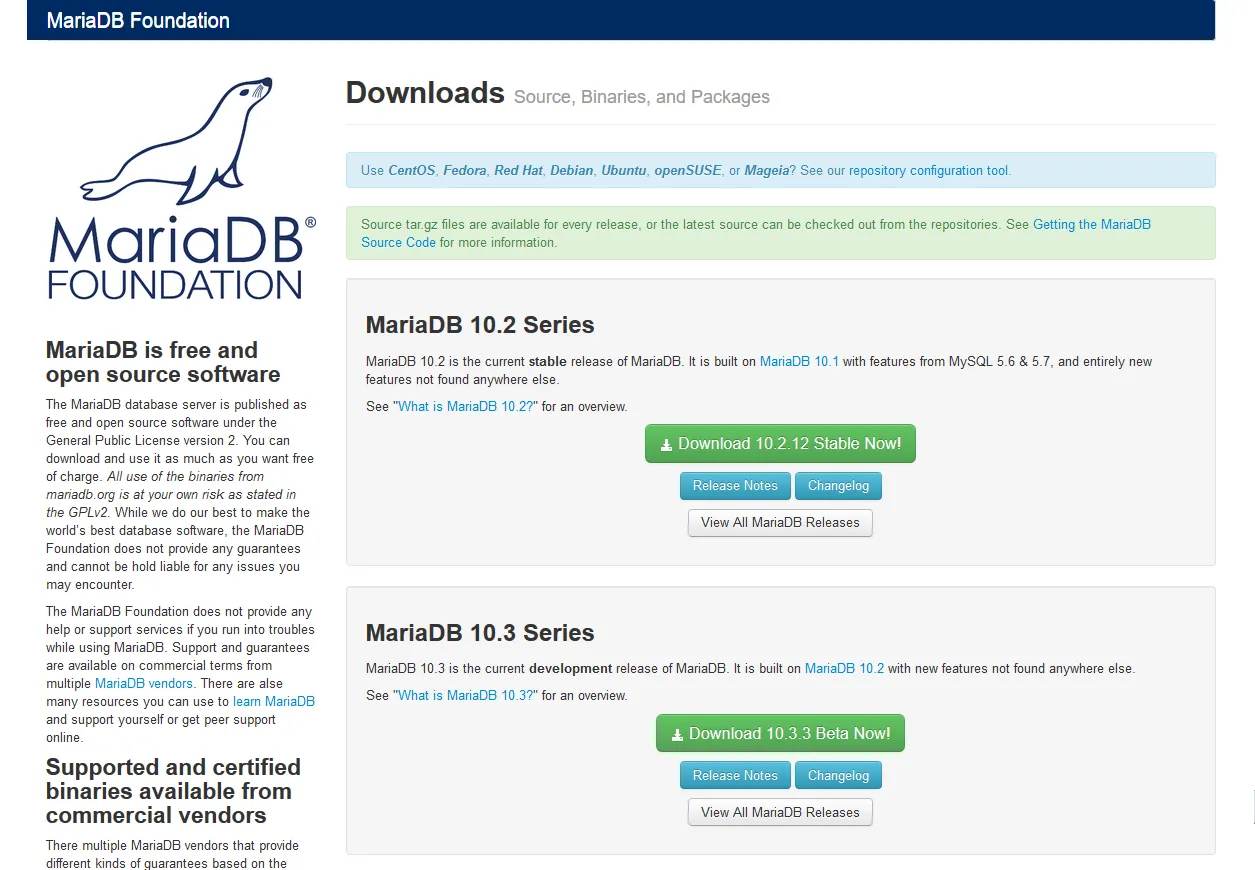This screenshot has height=870, width=1255.
Task: Click the MariaDB Foundation seal logo
Action: coord(181,190)
